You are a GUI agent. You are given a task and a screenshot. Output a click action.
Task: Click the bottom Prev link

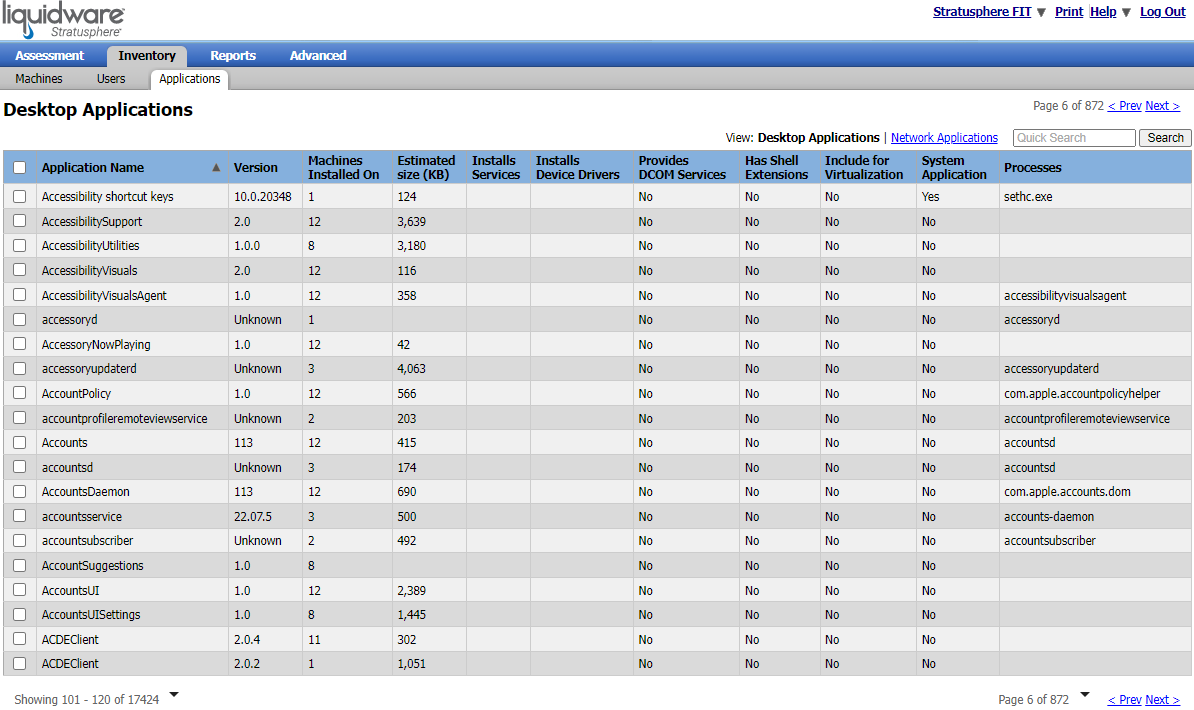[1125, 699]
